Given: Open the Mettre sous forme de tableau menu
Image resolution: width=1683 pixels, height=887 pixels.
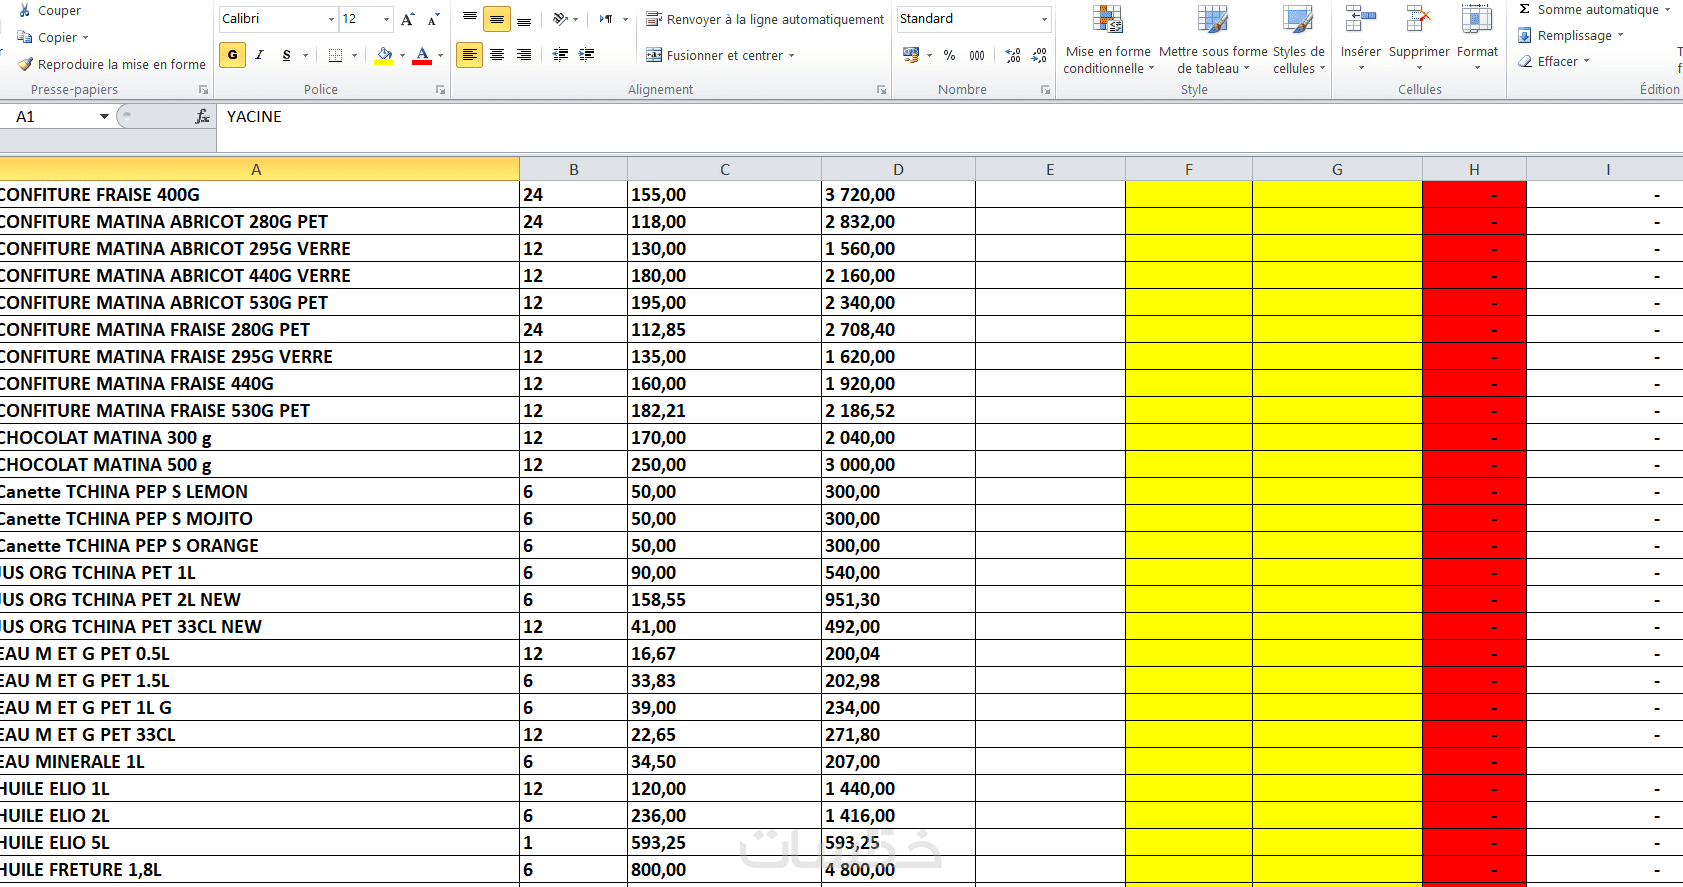Looking at the screenshot, I should (1213, 40).
